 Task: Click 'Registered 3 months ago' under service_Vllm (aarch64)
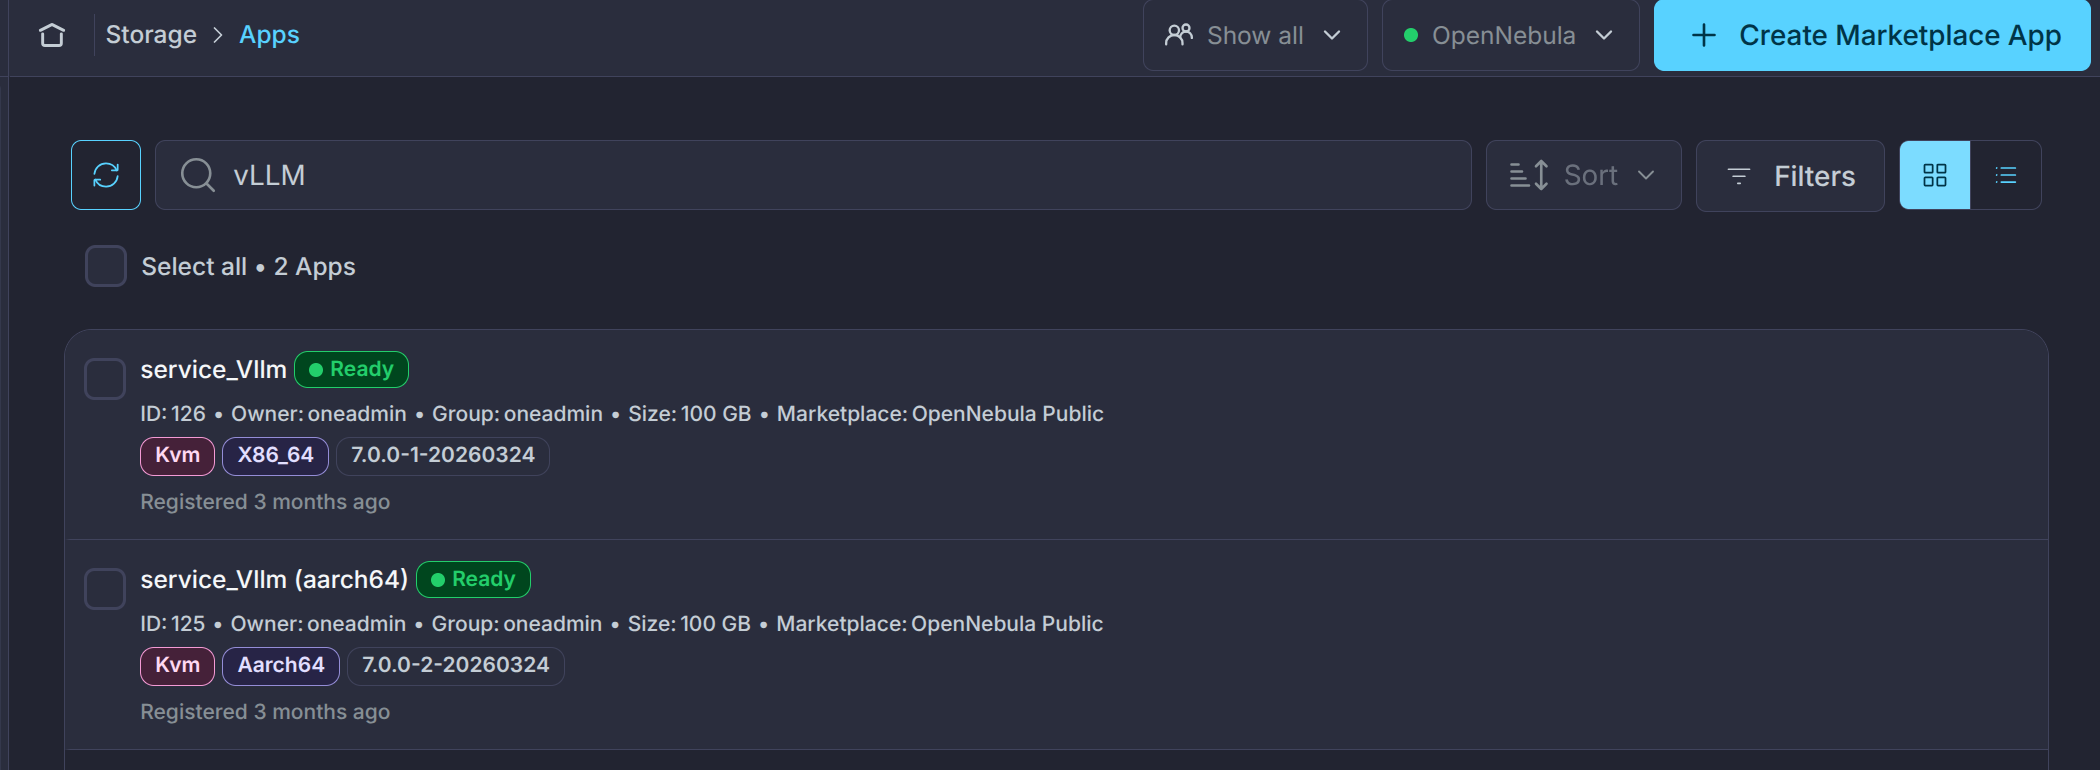tap(265, 712)
